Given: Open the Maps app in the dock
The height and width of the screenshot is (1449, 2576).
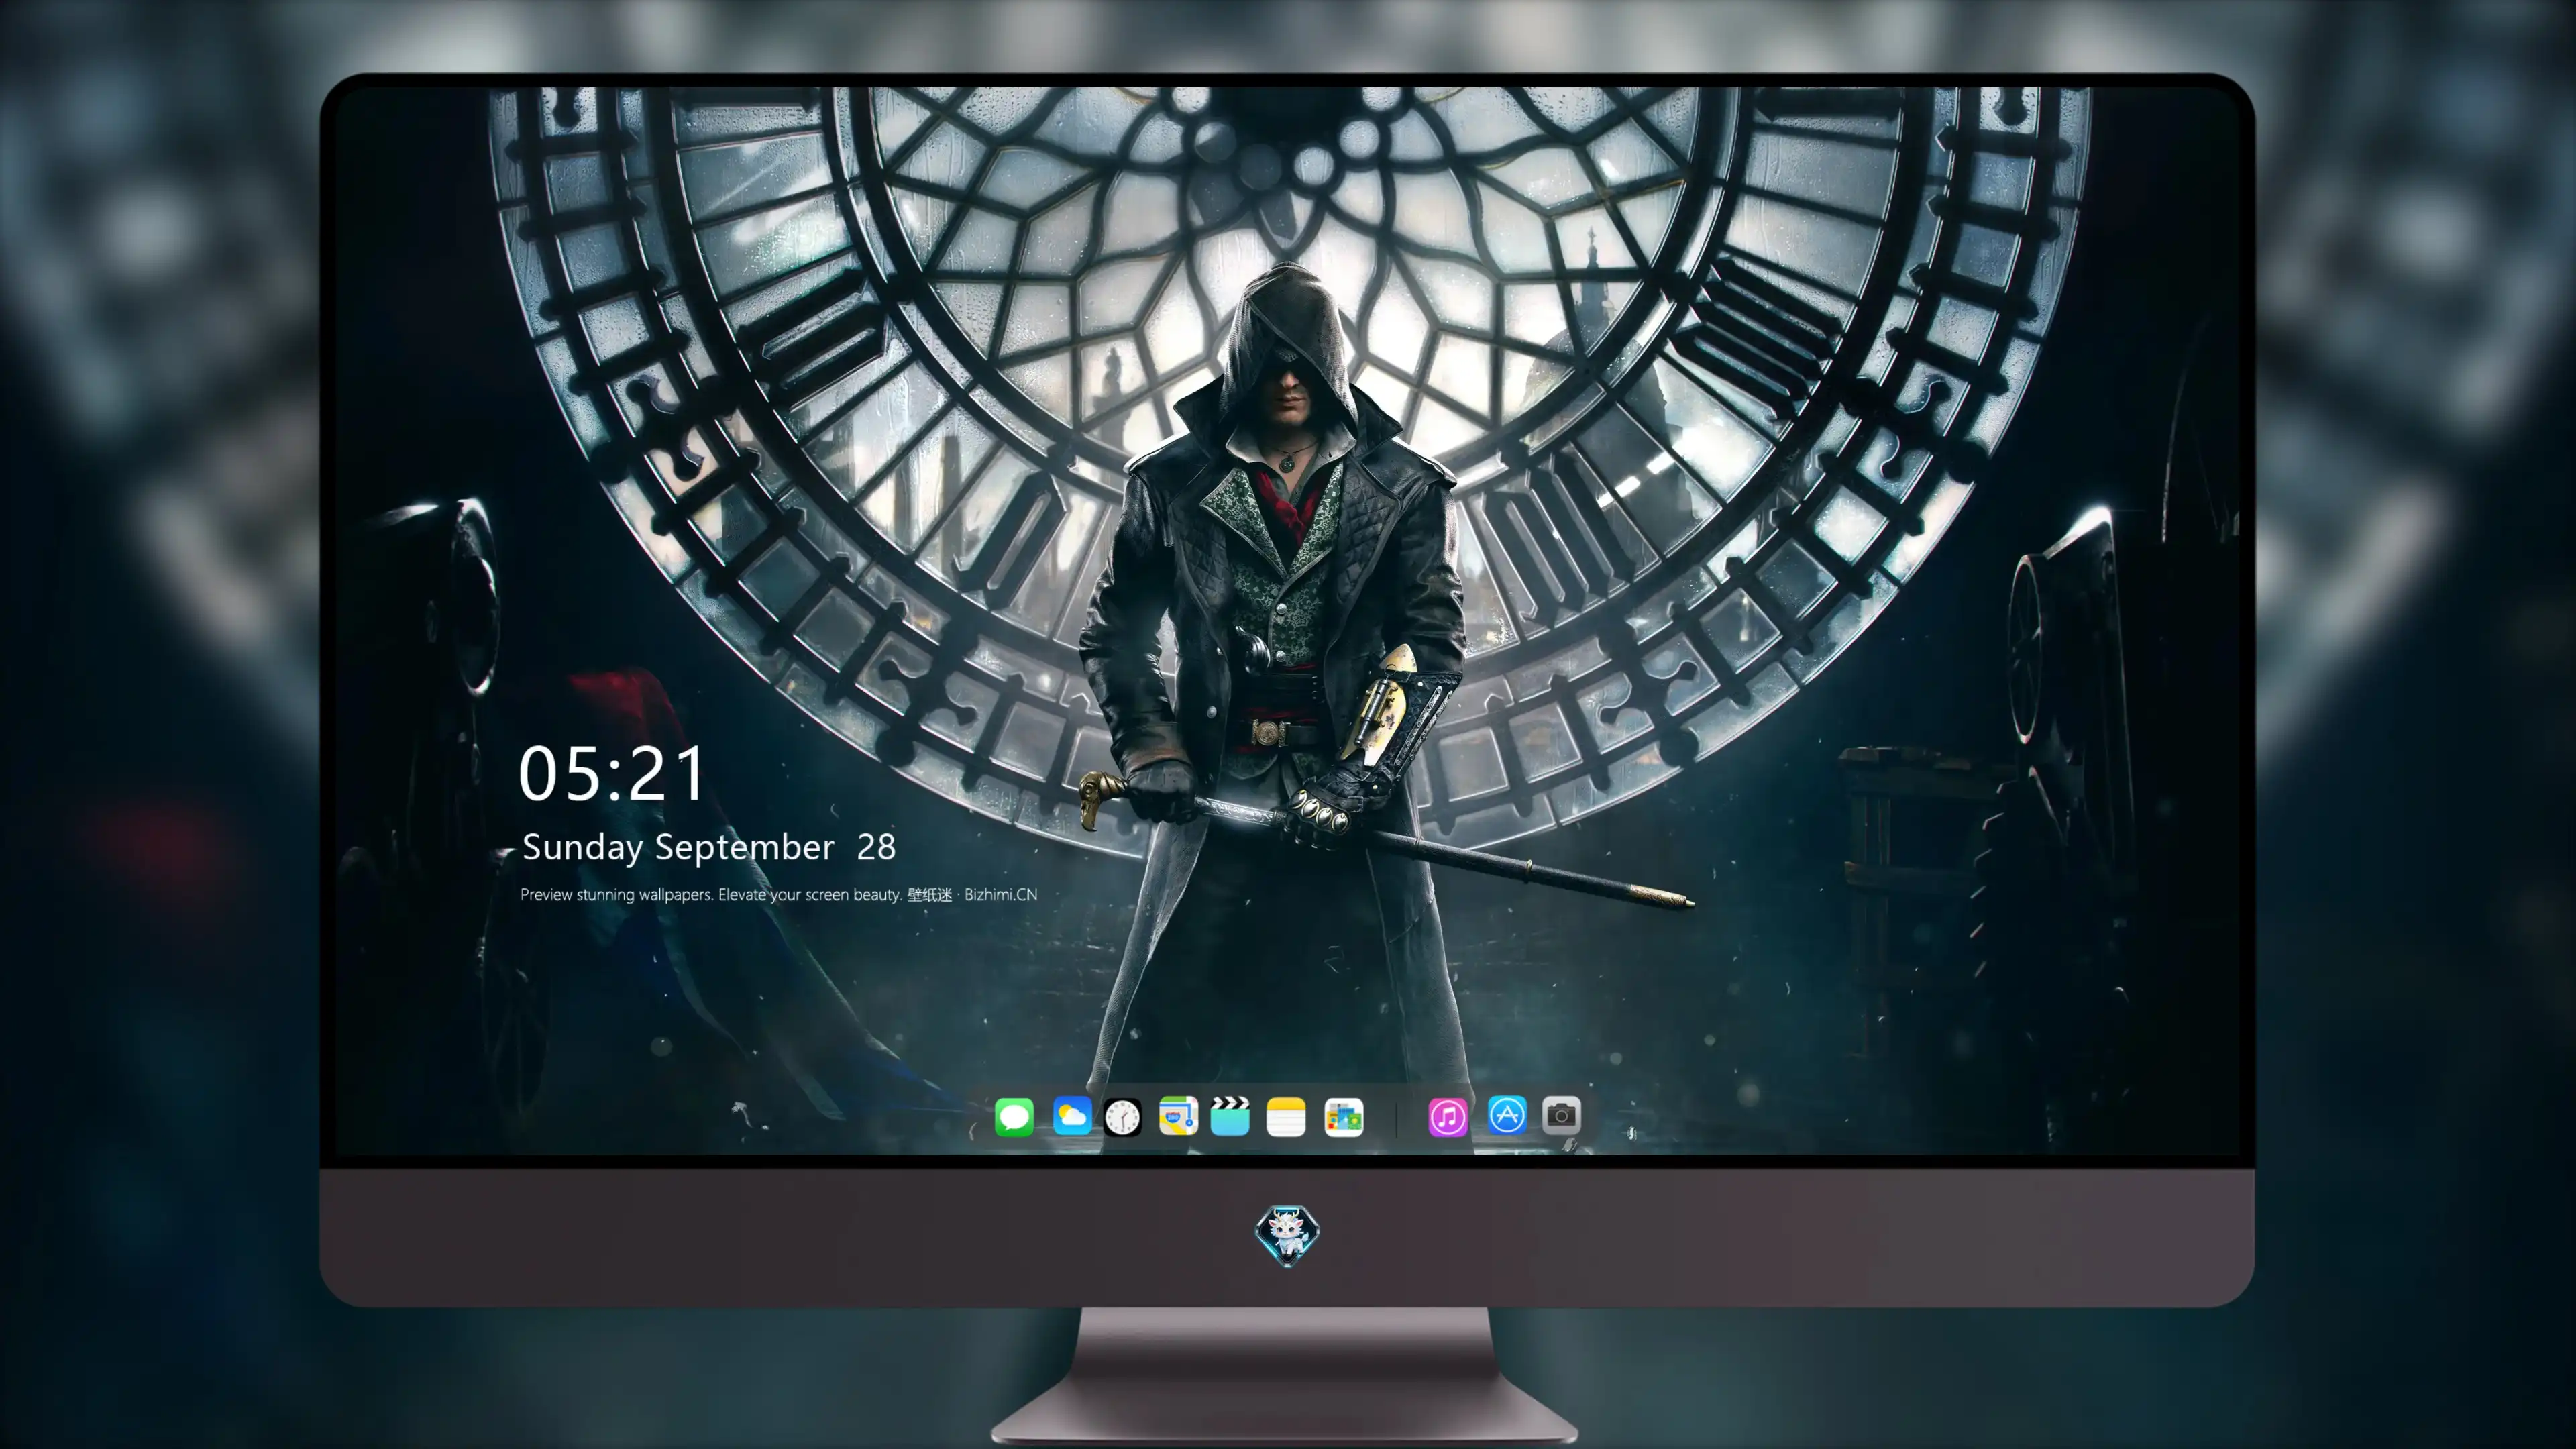Looking at the screenshot, I should (x=1178, y=1116).
